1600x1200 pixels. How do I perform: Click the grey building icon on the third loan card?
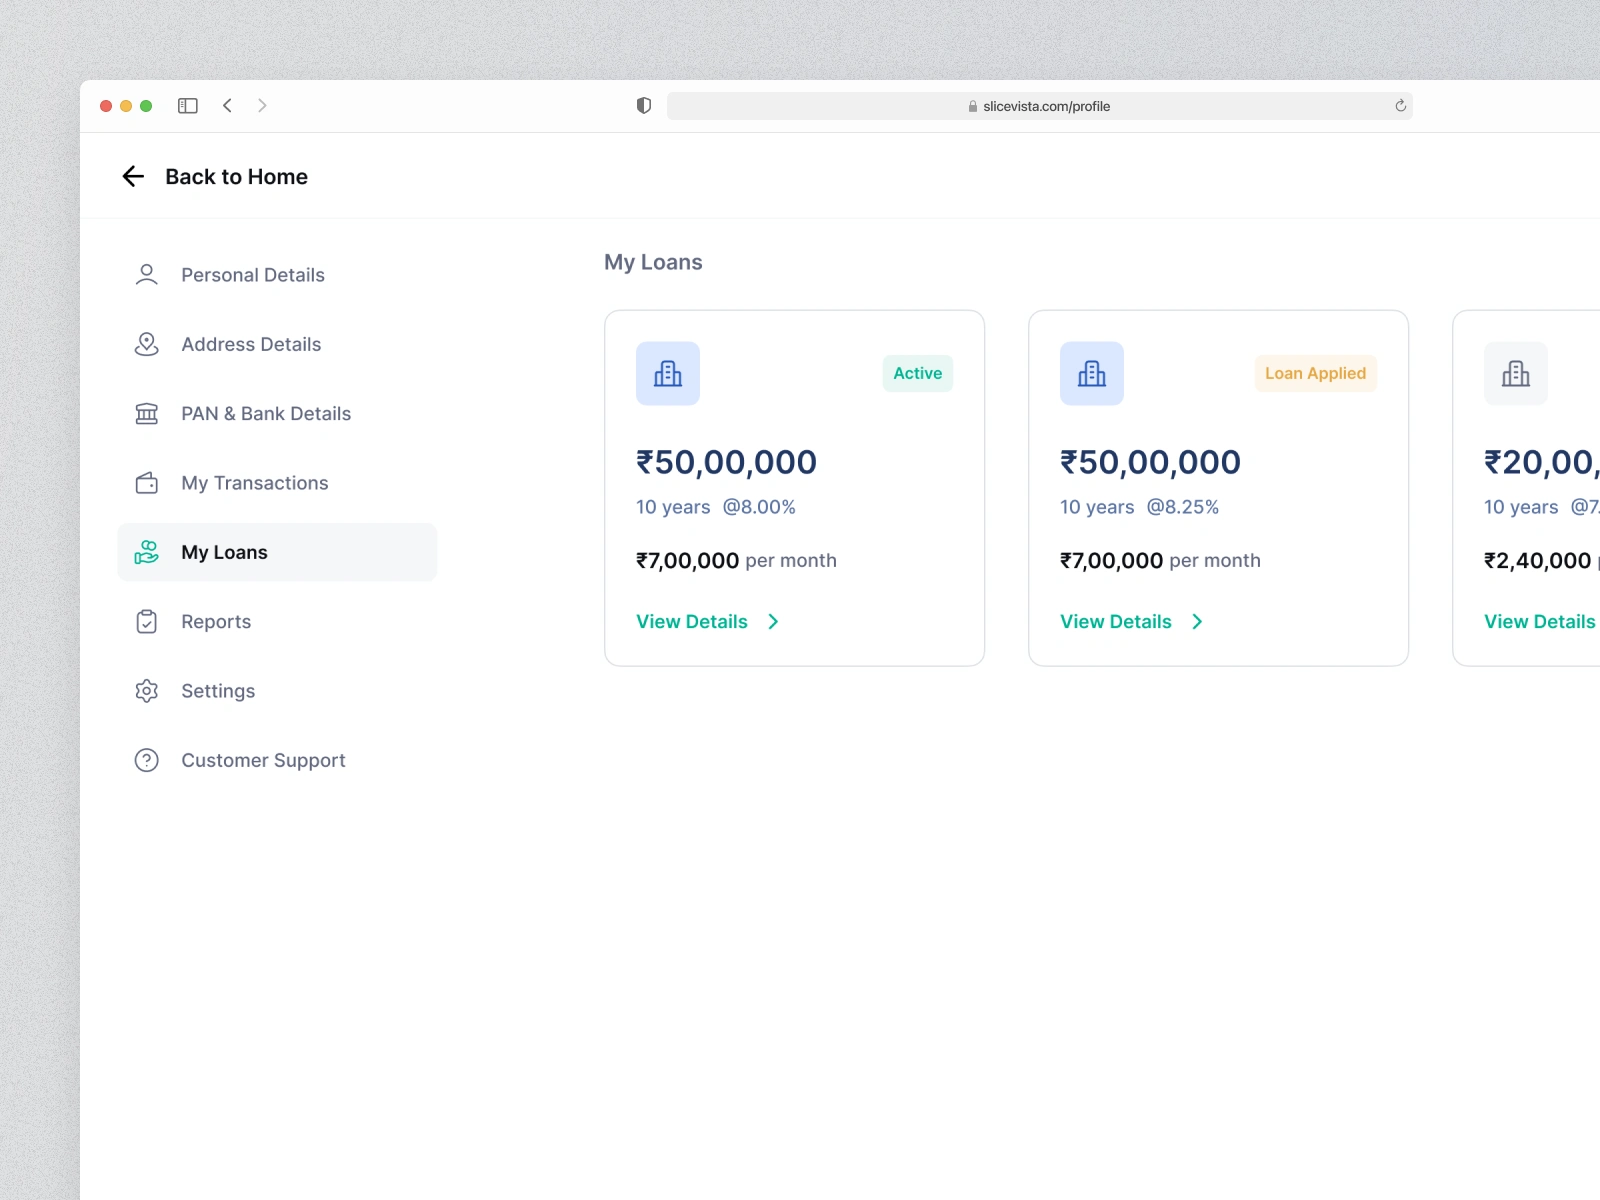tap(1516, 374)
